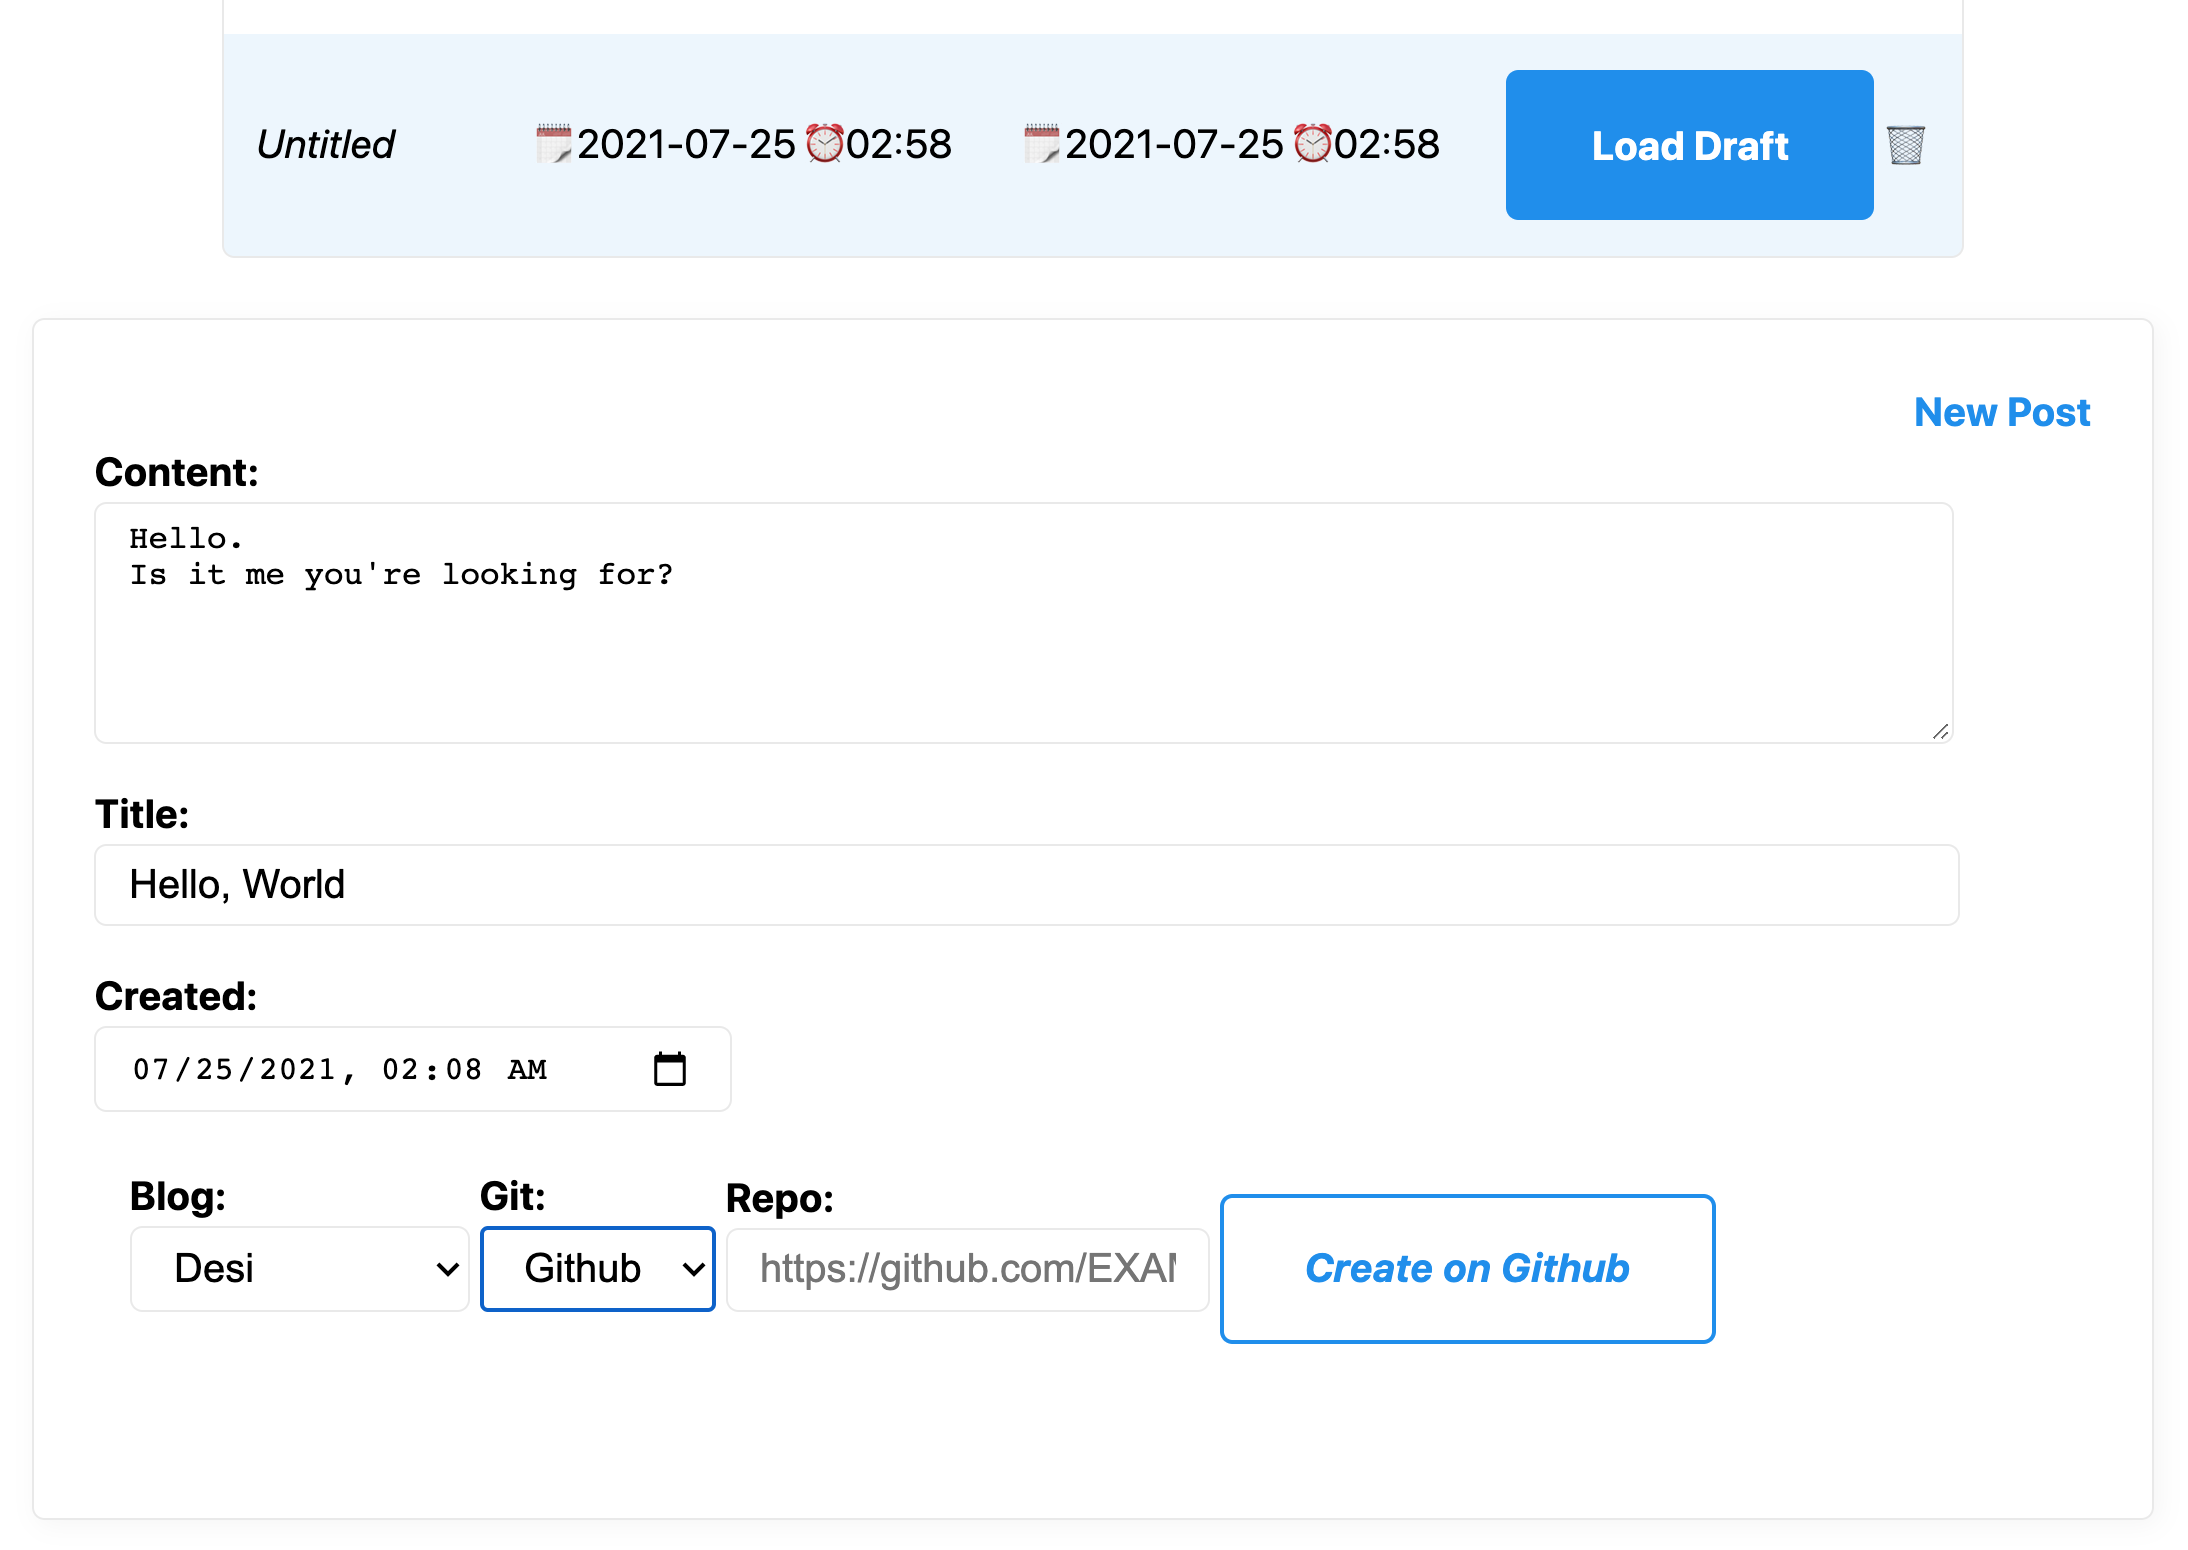
Task: Focus the Title field with Hello, World
Action: pyautogui.click(x=1025, y=885)
